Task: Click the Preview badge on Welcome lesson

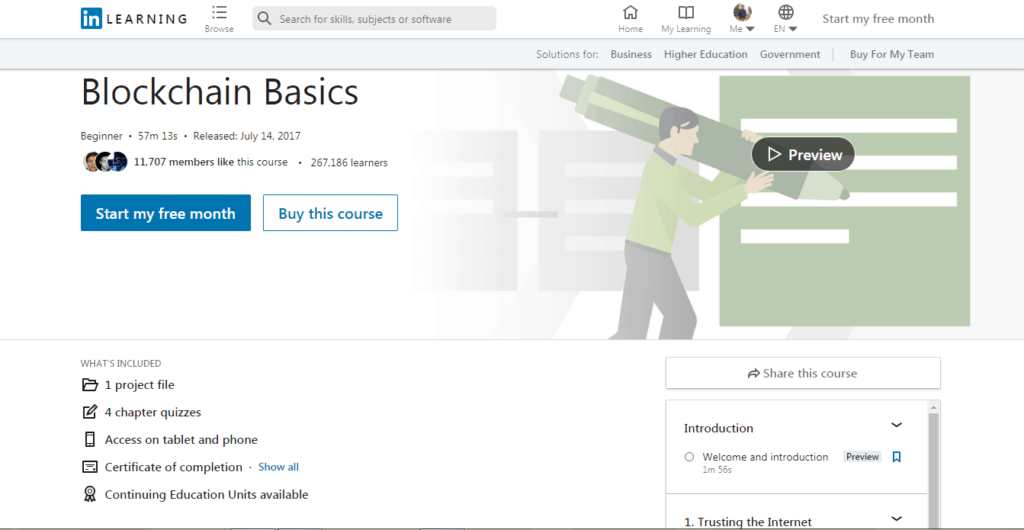Action: [x=862, y=457]
